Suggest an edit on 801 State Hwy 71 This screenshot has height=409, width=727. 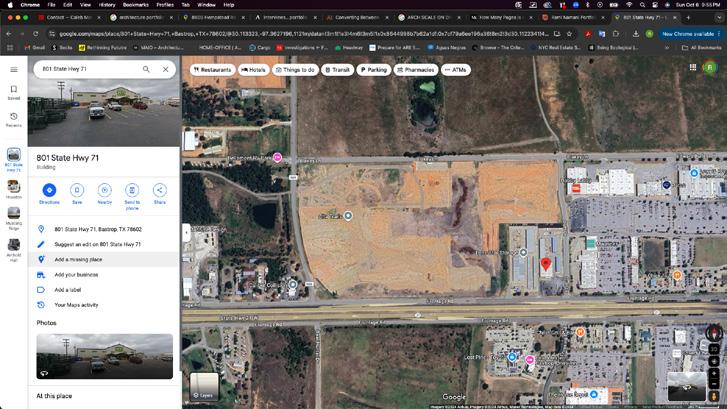tap(103, 244)
